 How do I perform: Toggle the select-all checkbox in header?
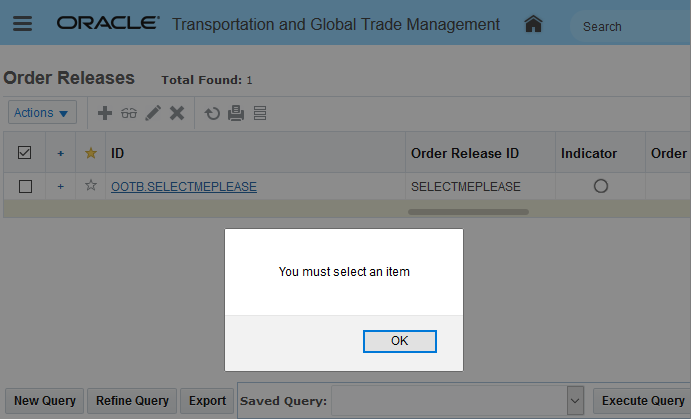coord(25,153)
